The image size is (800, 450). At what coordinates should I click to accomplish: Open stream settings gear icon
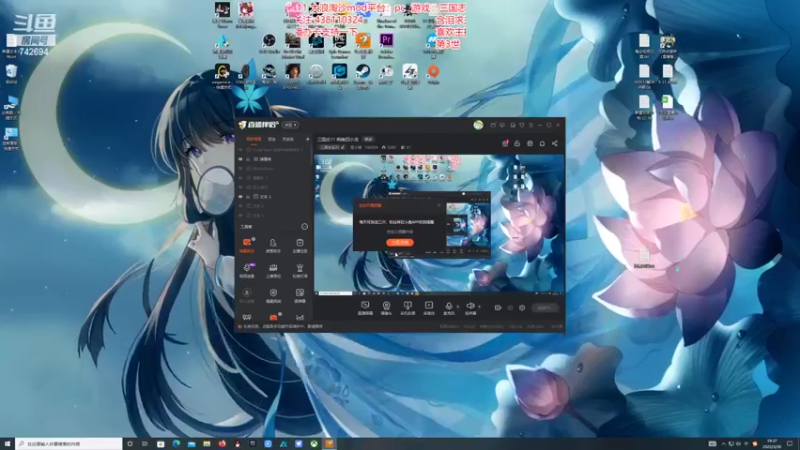click(522, 308)
